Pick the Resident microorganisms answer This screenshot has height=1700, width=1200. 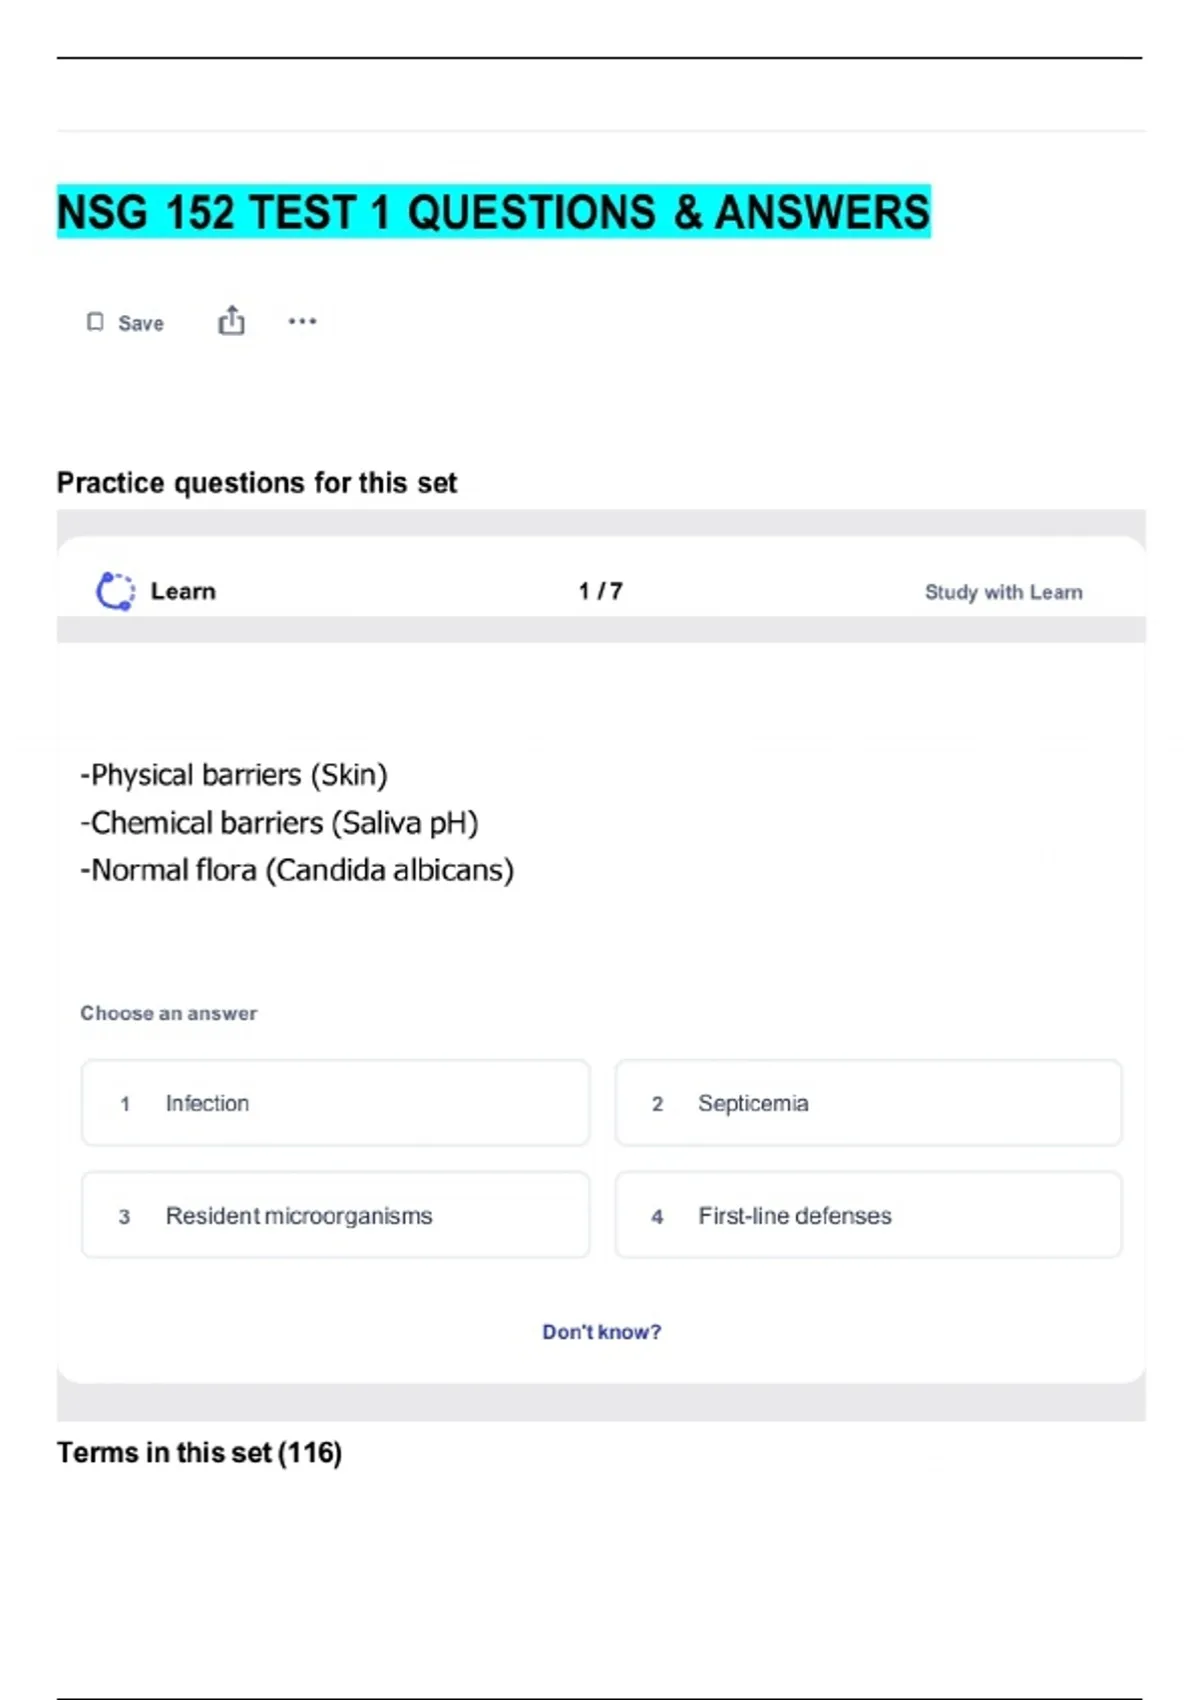[335, 1215]
